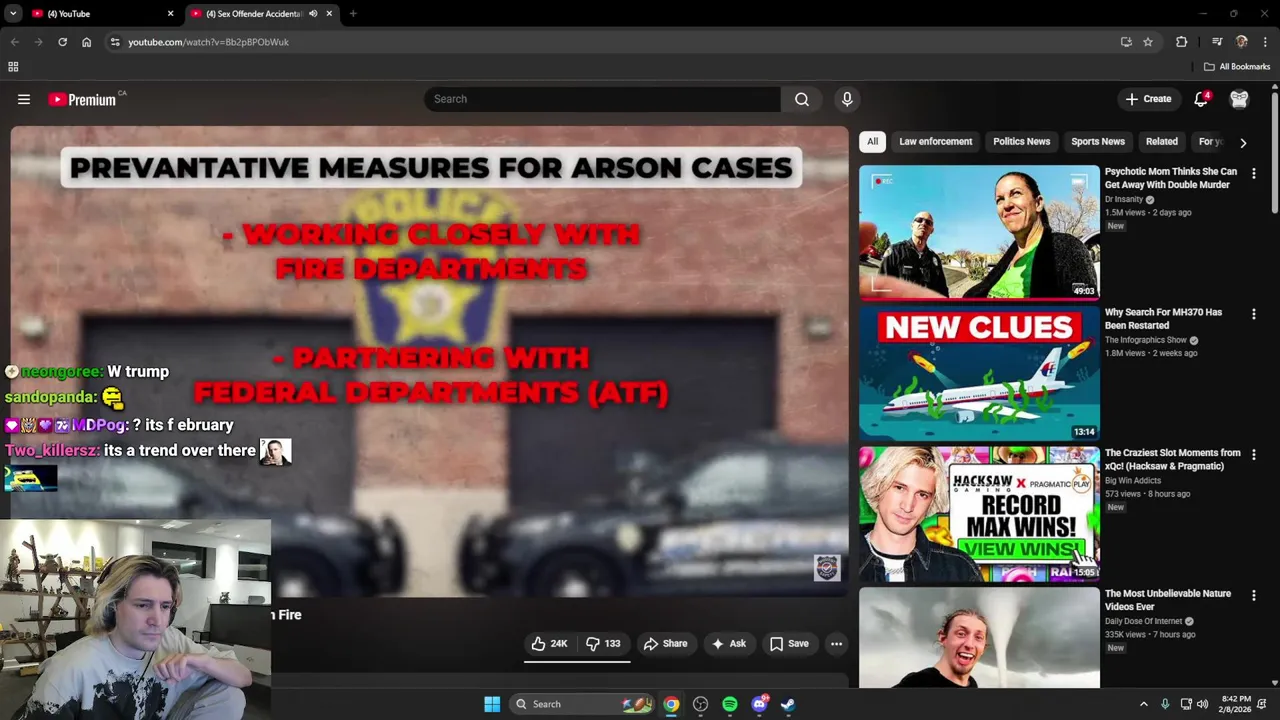Open media controls icon in toolbar
Screen dimensions: 1280x720
pyautogui.click(x=1217, y=42)
